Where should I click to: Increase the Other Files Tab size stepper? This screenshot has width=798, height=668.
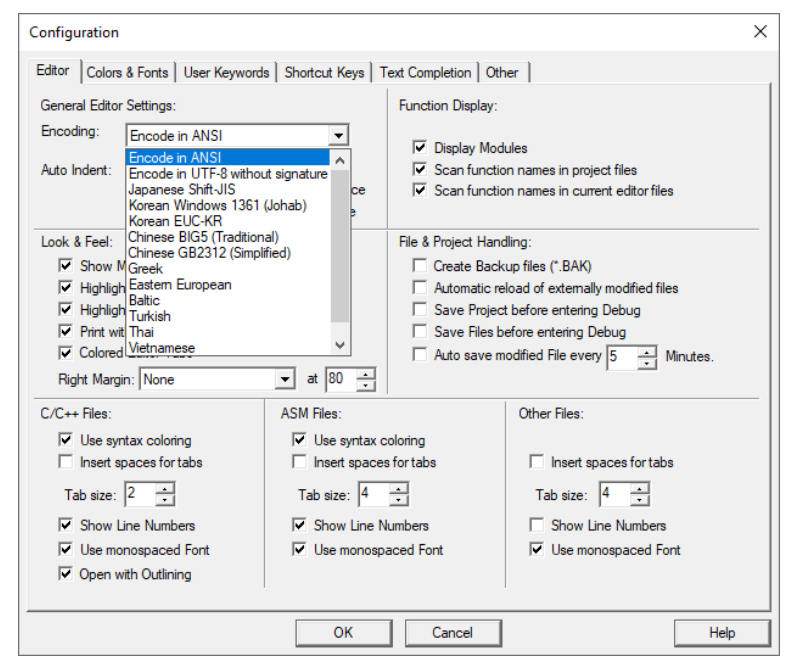(x=639, y=489)
